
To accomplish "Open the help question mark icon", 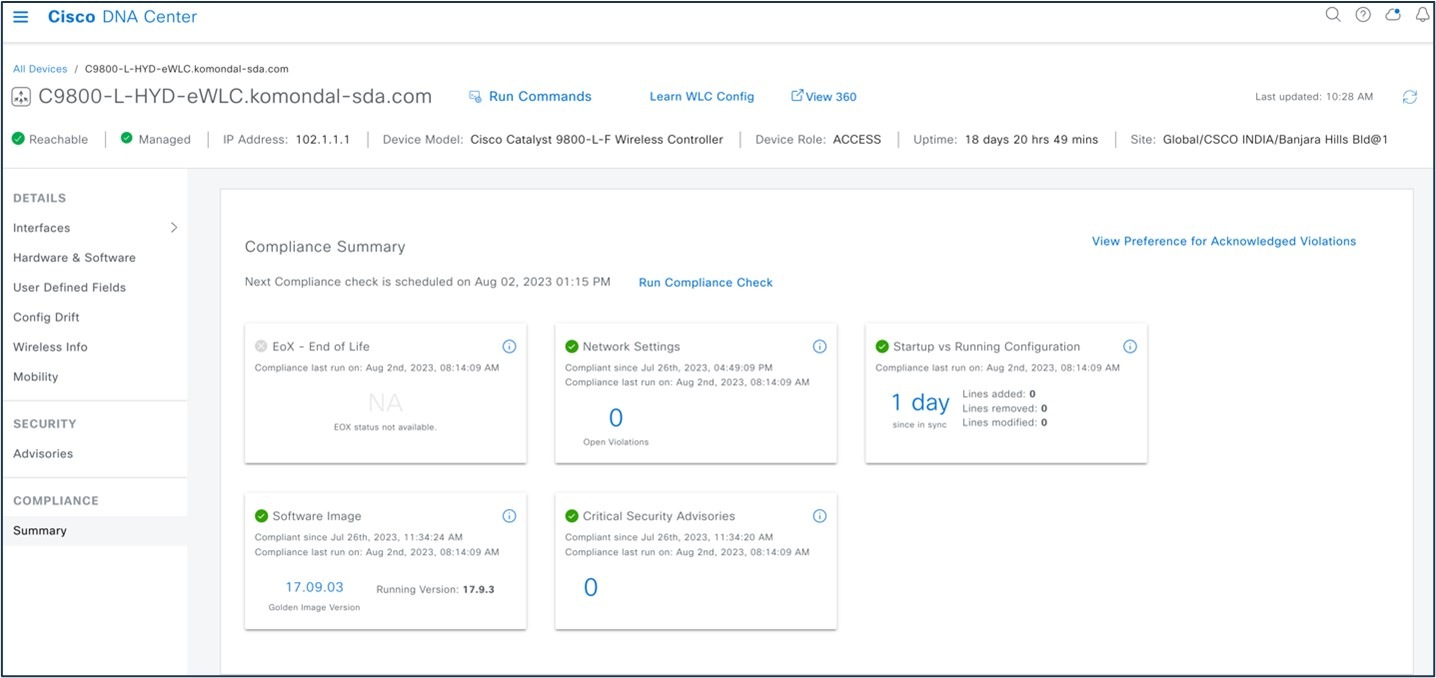I will point(1362,15).
